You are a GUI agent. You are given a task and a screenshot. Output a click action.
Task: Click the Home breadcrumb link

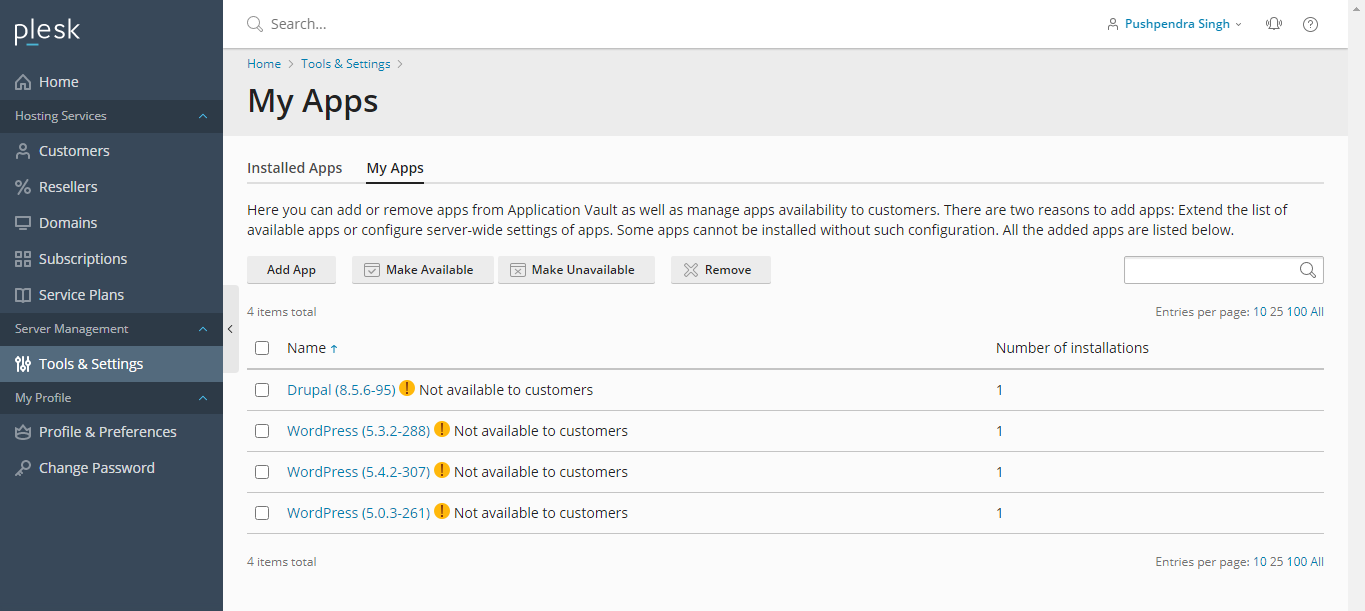pyautogui.click(x=264, y=64)
